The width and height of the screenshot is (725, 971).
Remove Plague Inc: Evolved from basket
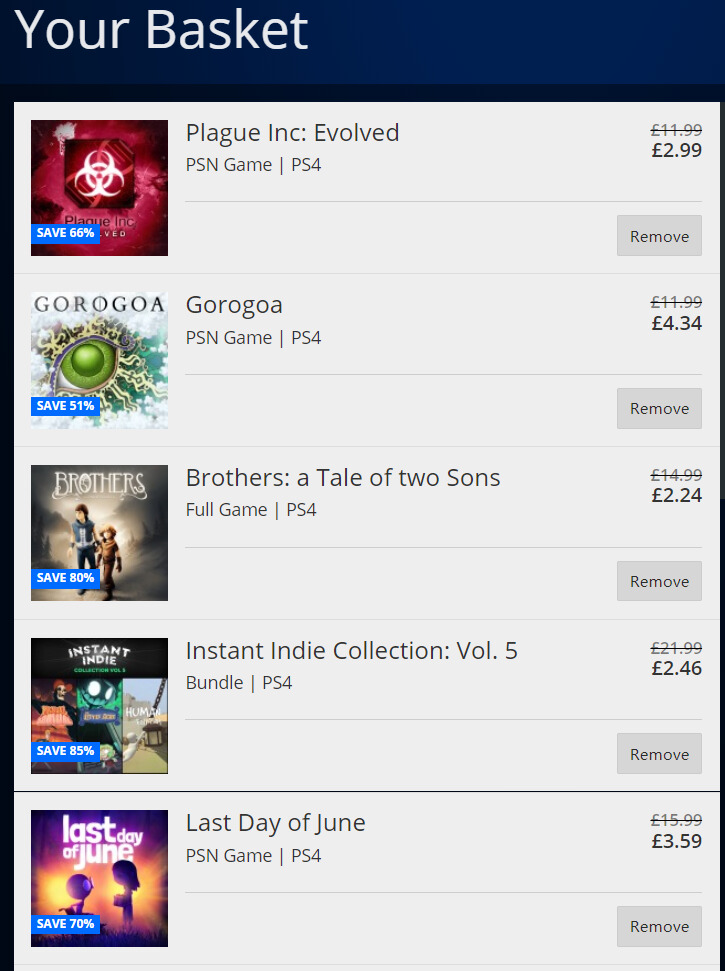click(659, 236)
